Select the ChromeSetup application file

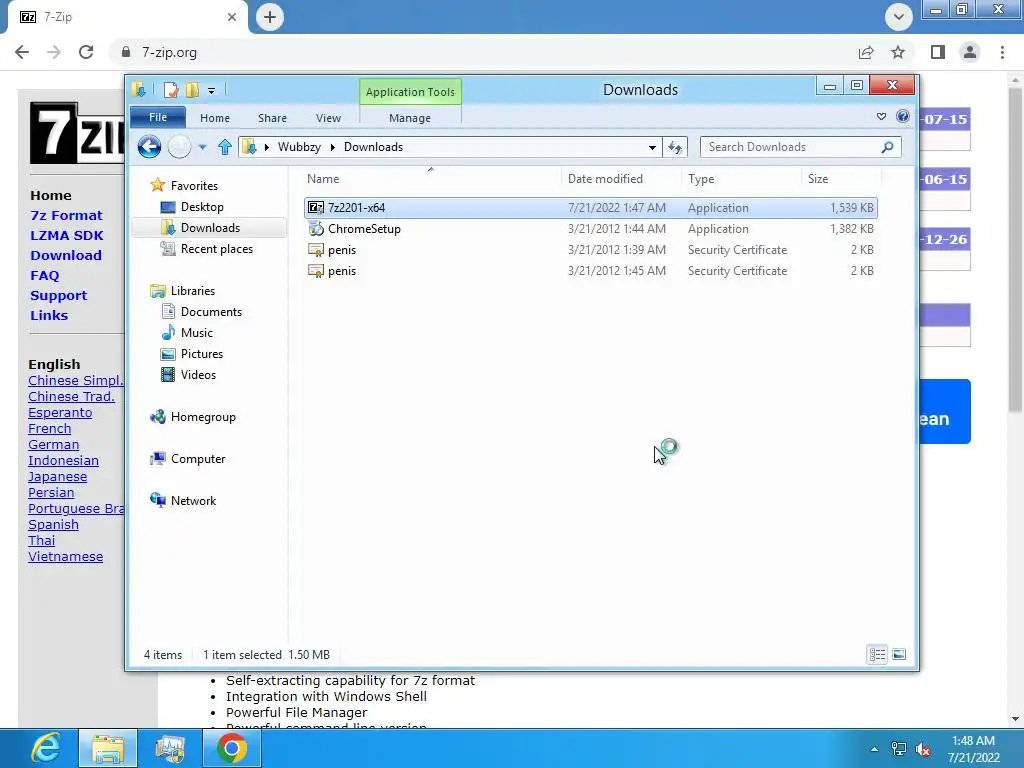pos(591,229)
